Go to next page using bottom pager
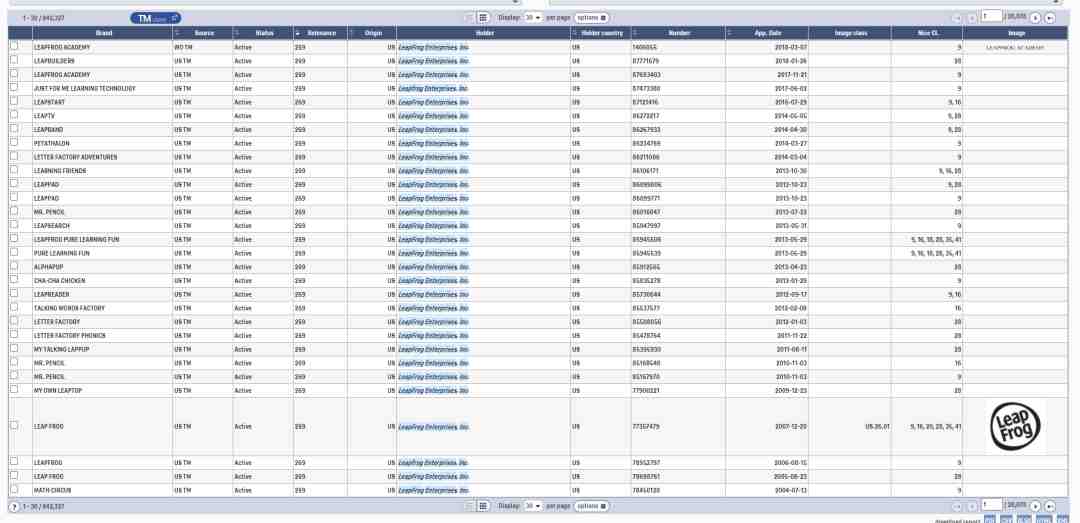Image resolution: width=1080 pixels, height=523 pixels. (1035, 506)
